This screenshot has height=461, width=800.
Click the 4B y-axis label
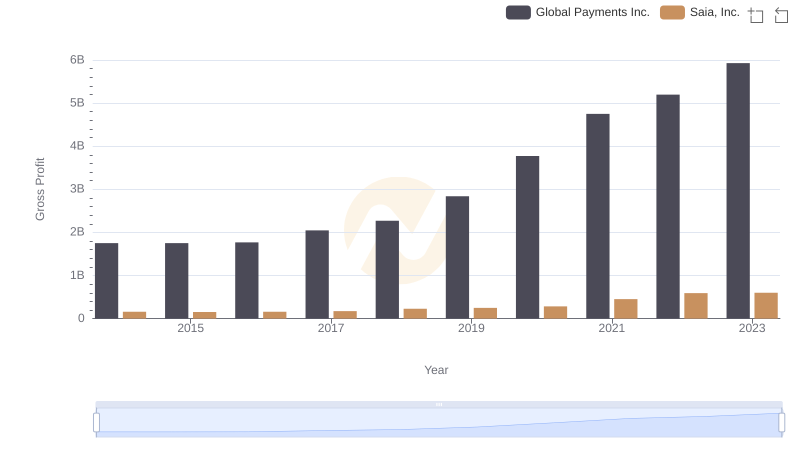(77, 146)
